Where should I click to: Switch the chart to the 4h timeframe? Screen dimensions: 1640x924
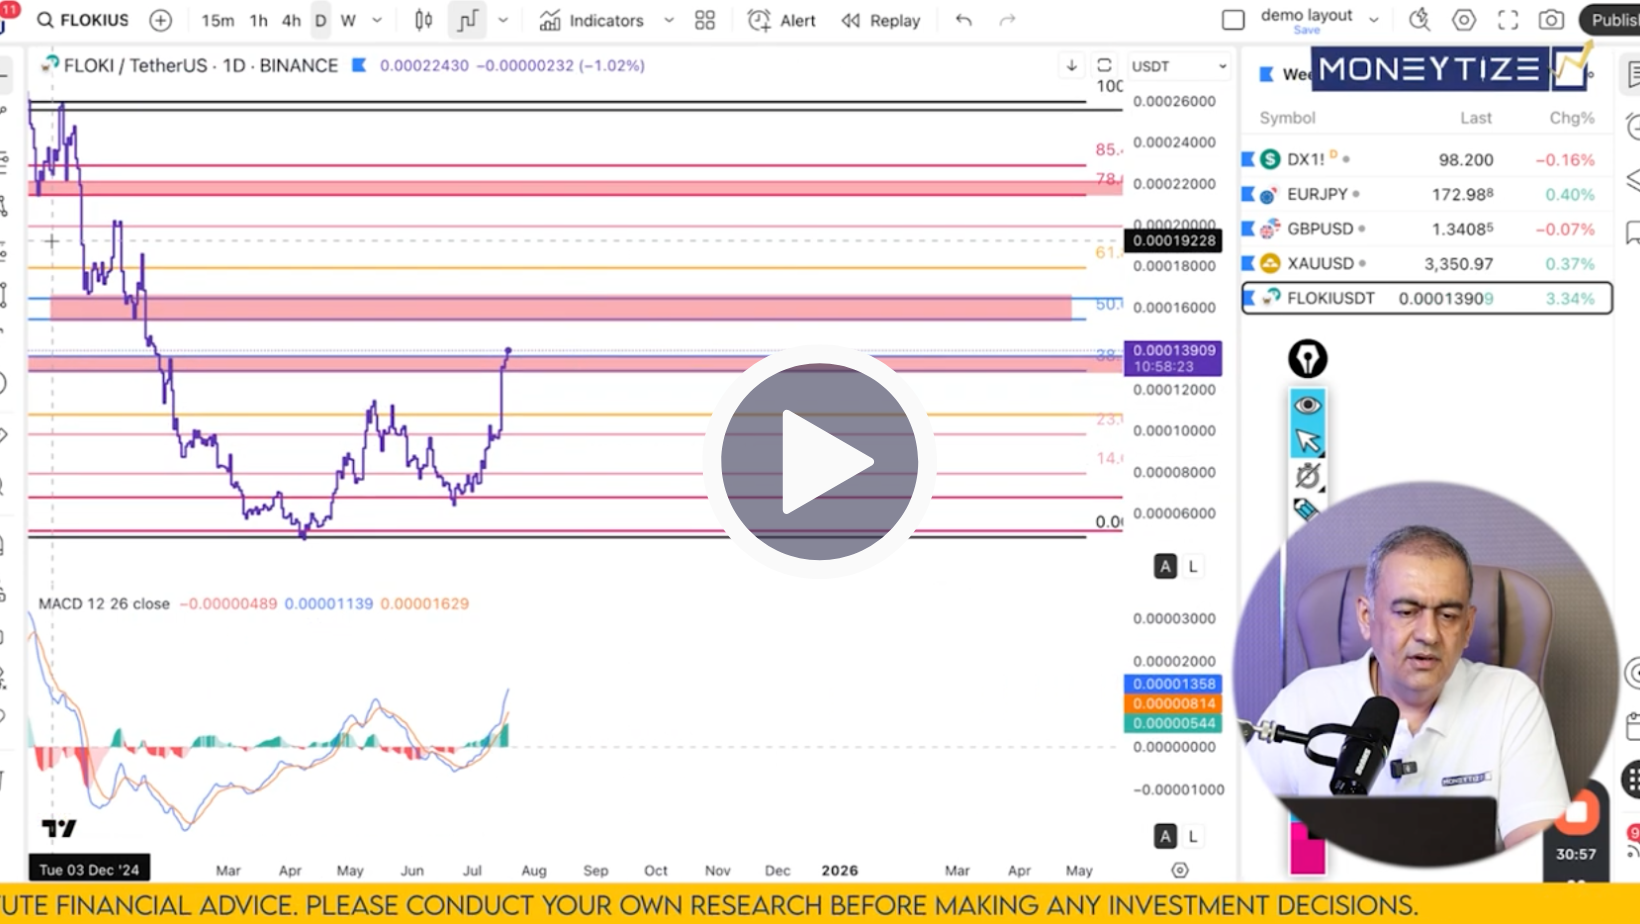point(291,20)
